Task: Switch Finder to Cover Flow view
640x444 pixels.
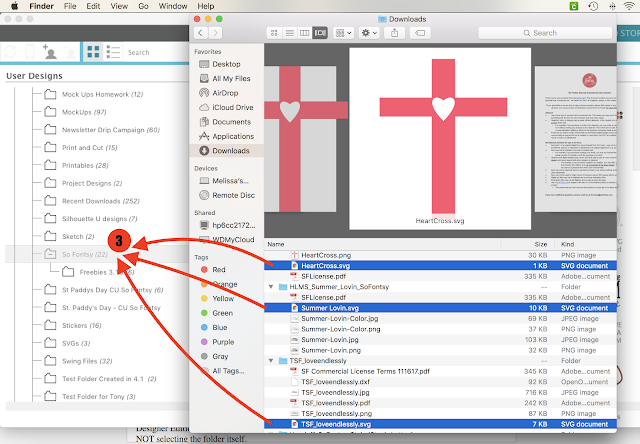Action: point(320,33)
